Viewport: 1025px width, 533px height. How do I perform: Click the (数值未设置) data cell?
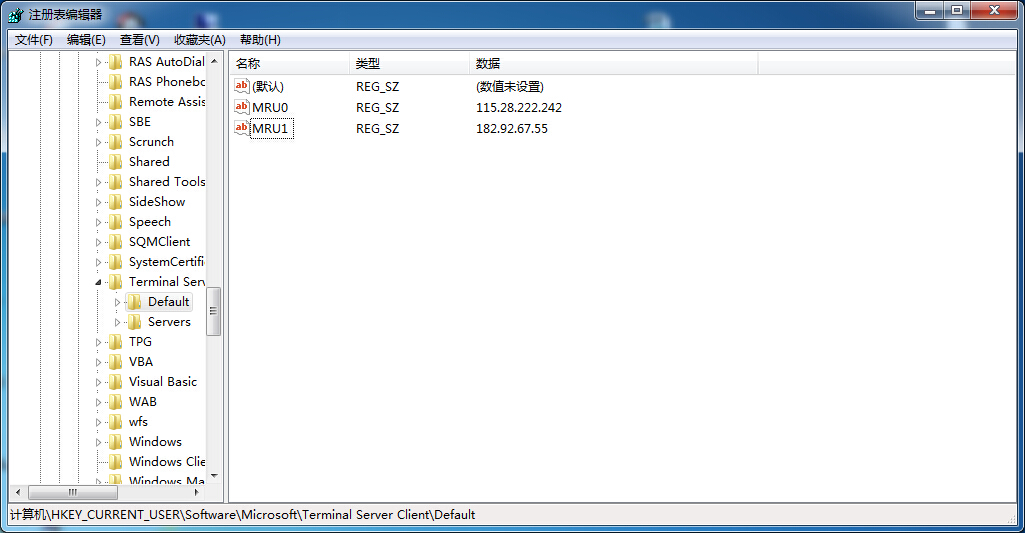point(510,86)
